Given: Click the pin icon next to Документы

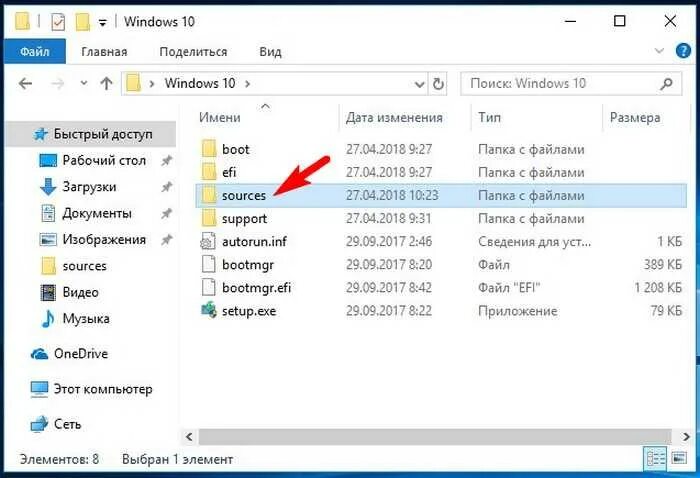Looking at the screenshot, I should click(x=167, y=214).
